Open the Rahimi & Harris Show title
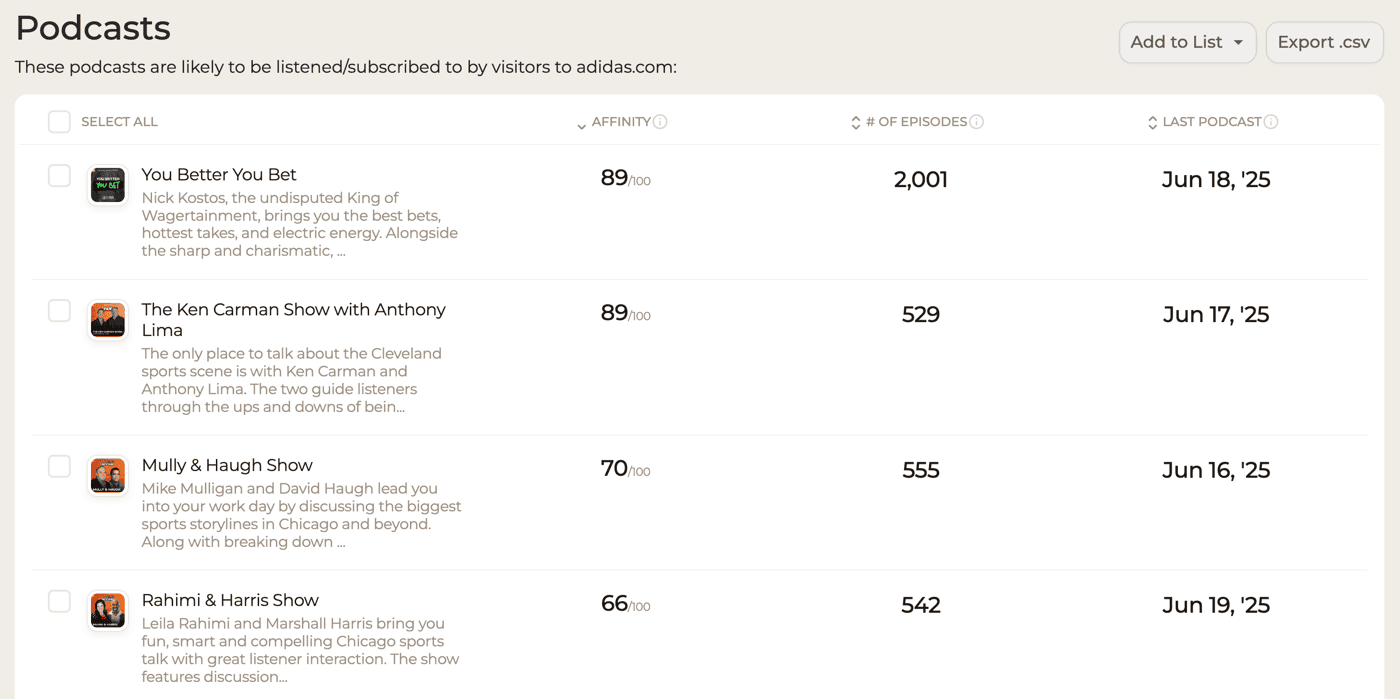This screenshot has height=699, width=1400. coord(230,600)
